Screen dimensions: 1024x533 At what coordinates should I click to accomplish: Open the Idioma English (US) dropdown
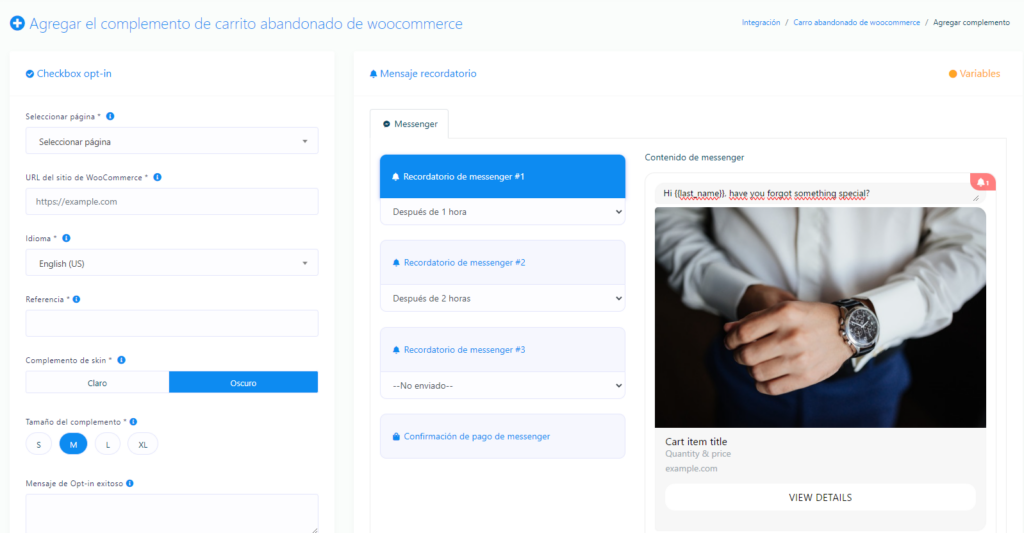(172, 263)
